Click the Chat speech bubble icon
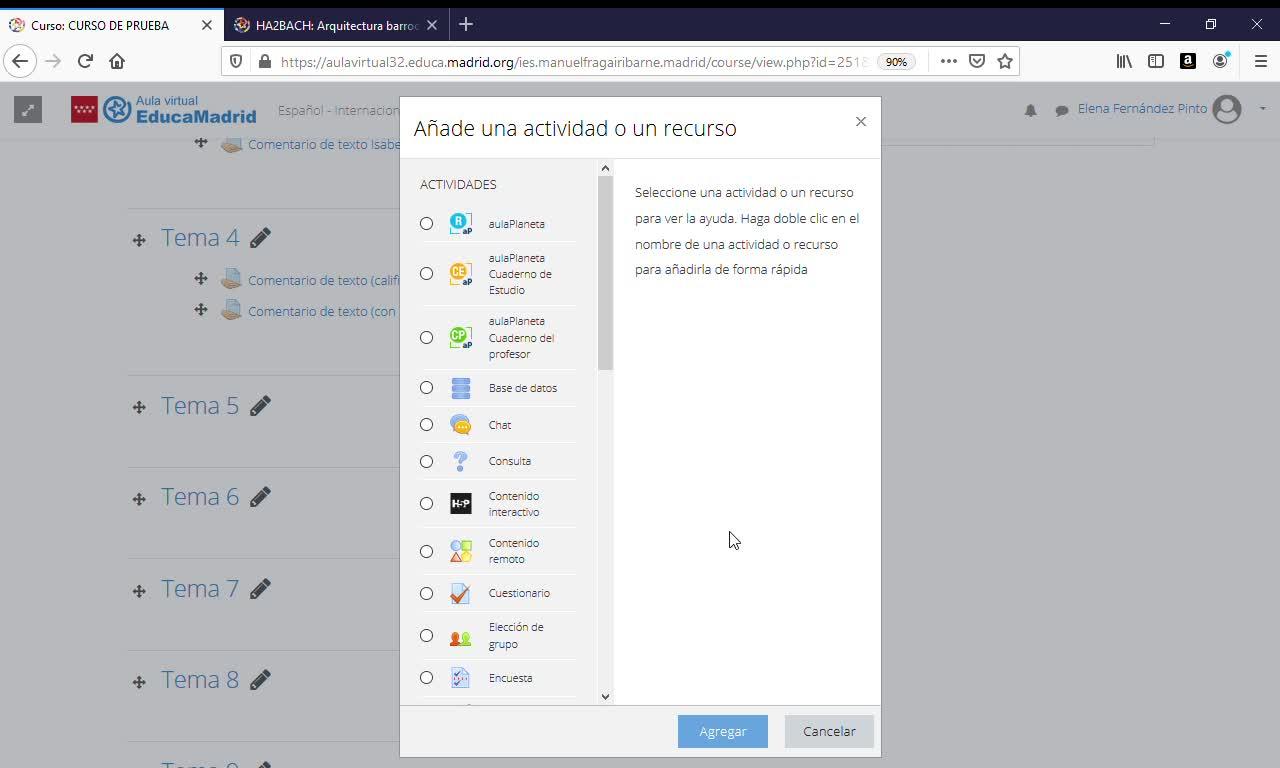1280x768 pixels. pos(461,425)
